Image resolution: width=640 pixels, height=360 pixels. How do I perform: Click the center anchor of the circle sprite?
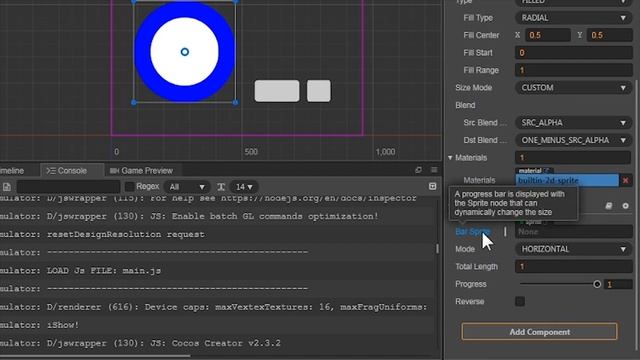(x=184, y=52)
